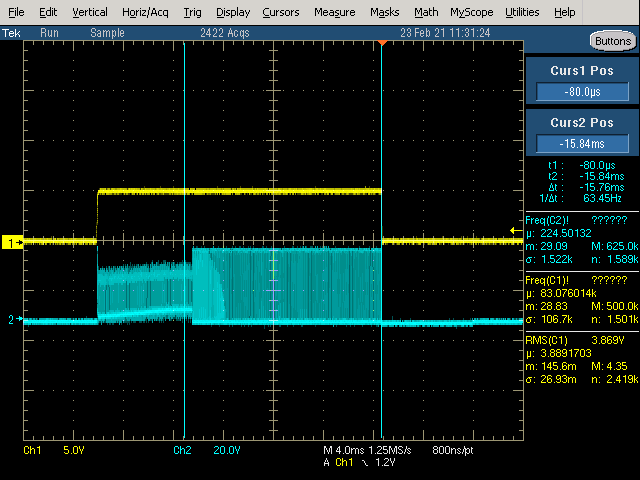
Task: Open the Horiz/Acq menu
Action: (145, 12)
